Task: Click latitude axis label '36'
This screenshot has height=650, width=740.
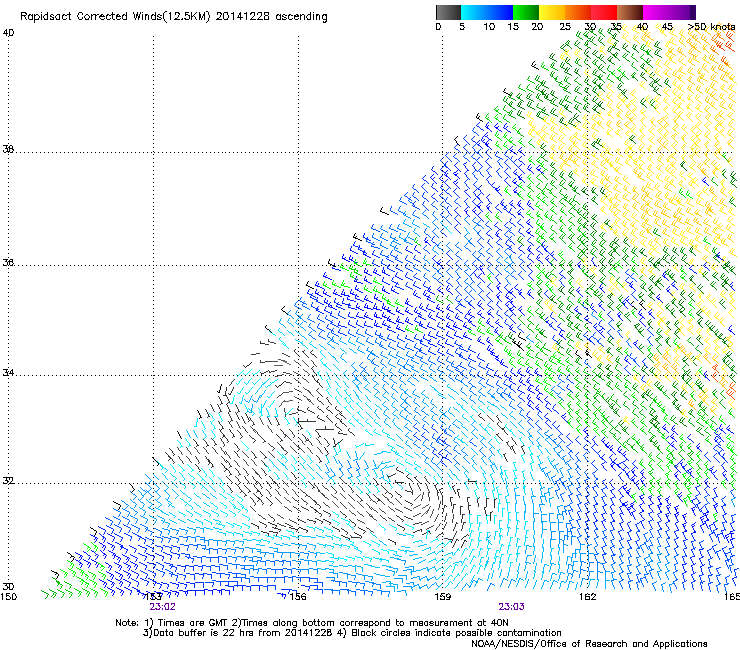Action: [x=8, y=262]
